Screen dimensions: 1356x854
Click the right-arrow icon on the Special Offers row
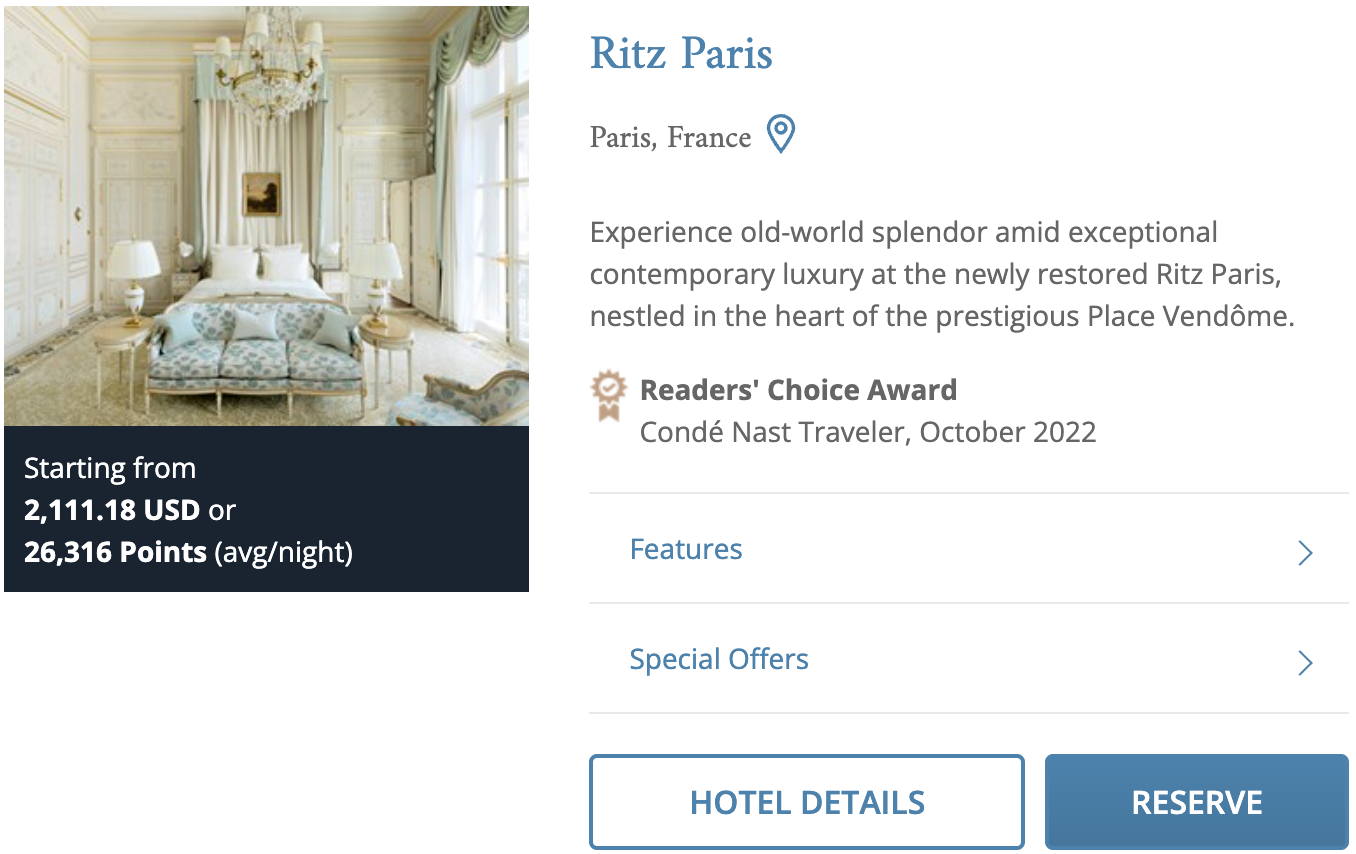[1304, 662]
